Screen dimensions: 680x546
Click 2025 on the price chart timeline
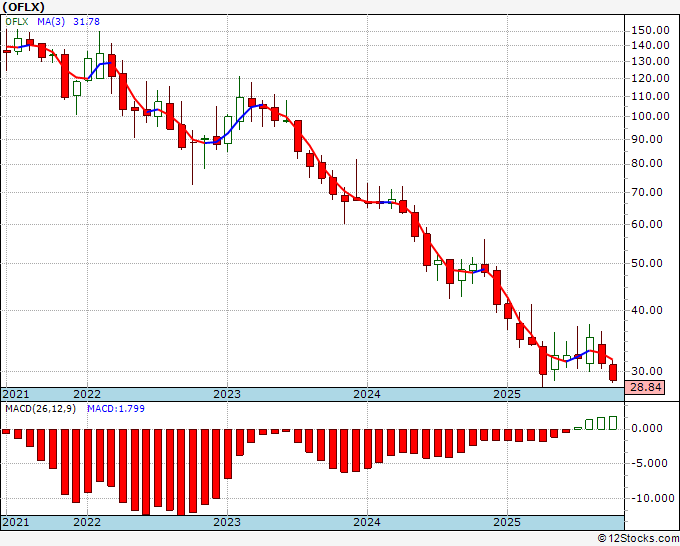pos(507,394)
